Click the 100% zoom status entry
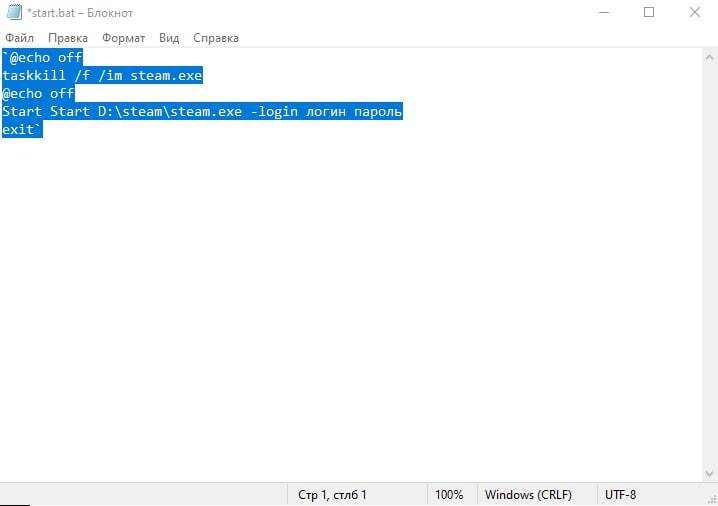This screenshot has height=506, width=718. coord(449,495)
